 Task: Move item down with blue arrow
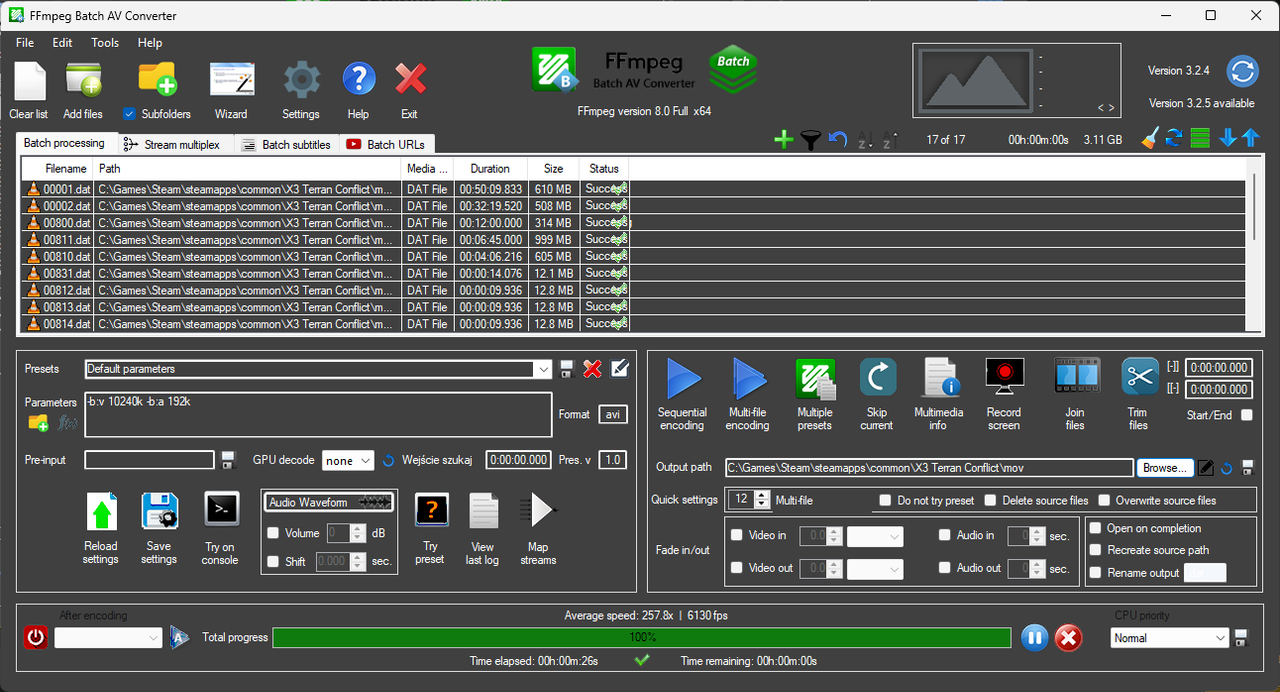(1228, 138)
